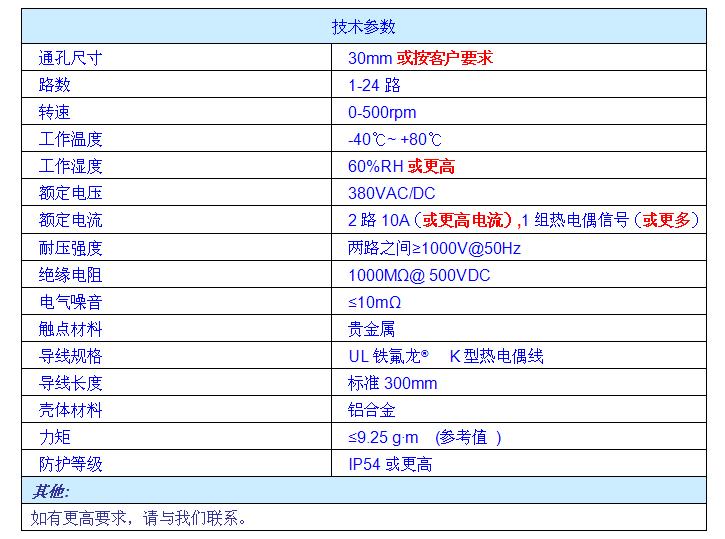Click the 如有更高要求，请与我们联系 note
The image size is (725, 539).
pyautogui.click(x=138, y=517)
